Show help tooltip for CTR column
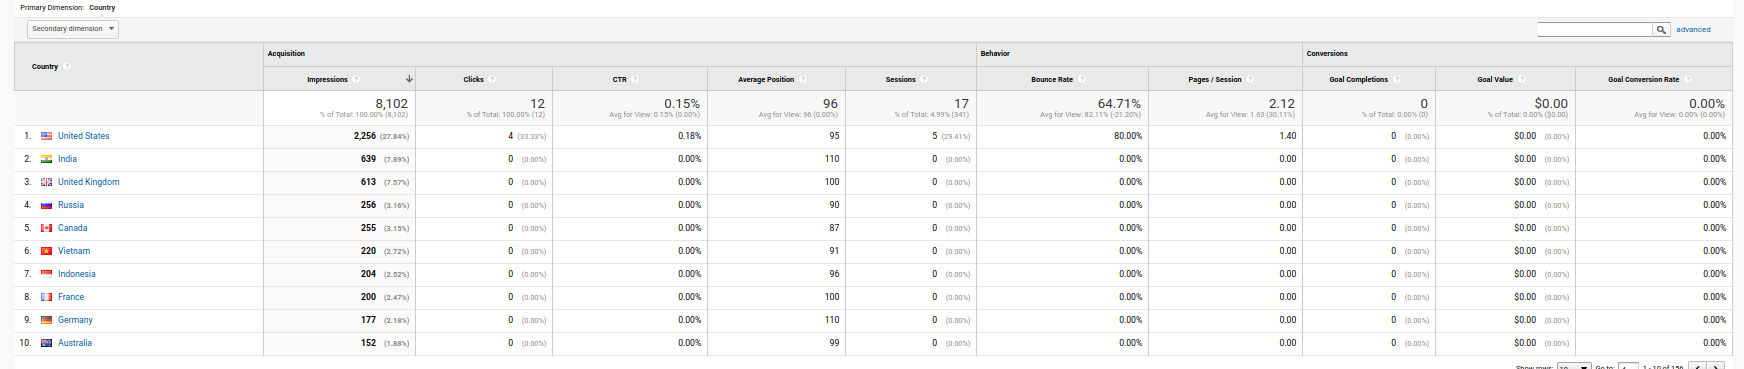This screenshot has height=369, width=1744. click(x=635, y=79)
